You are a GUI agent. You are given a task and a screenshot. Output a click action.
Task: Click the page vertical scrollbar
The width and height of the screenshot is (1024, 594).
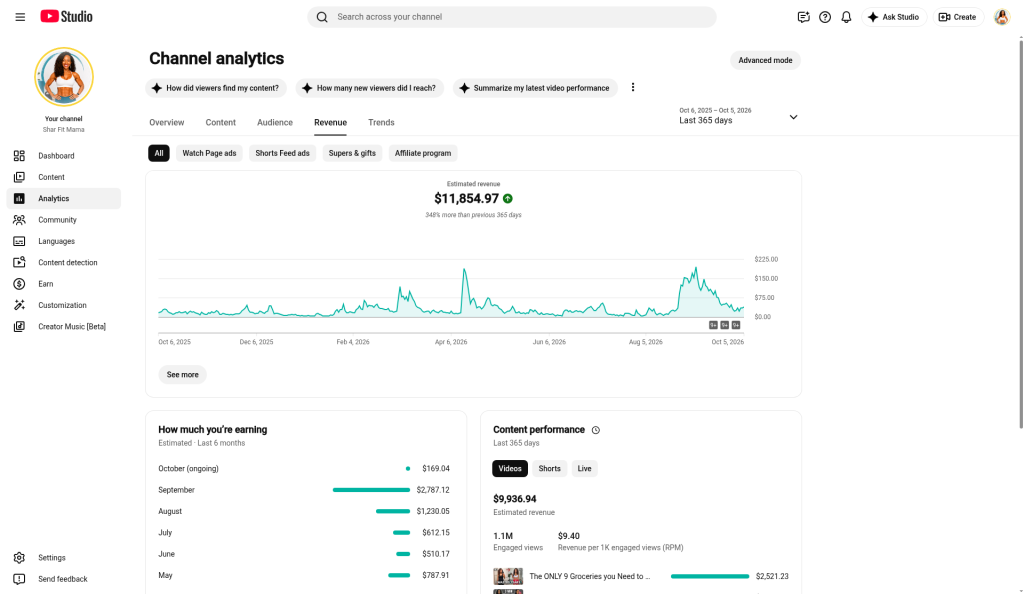[x=1021, y=234]
